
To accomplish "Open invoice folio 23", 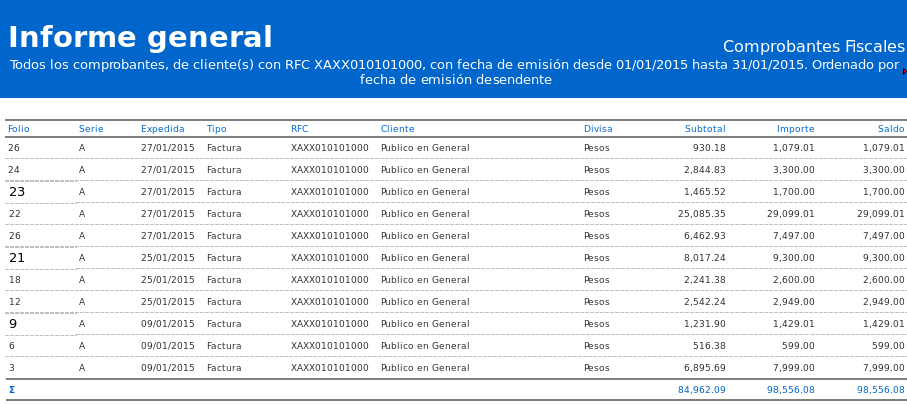I will click(x=17, y=192).
